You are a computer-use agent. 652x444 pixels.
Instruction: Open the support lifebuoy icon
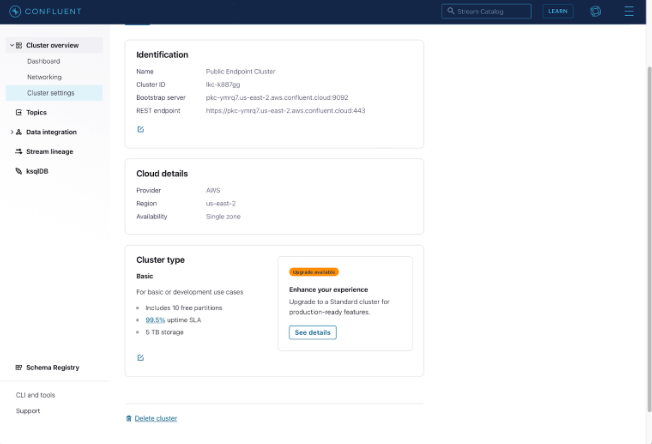(595, 11)
